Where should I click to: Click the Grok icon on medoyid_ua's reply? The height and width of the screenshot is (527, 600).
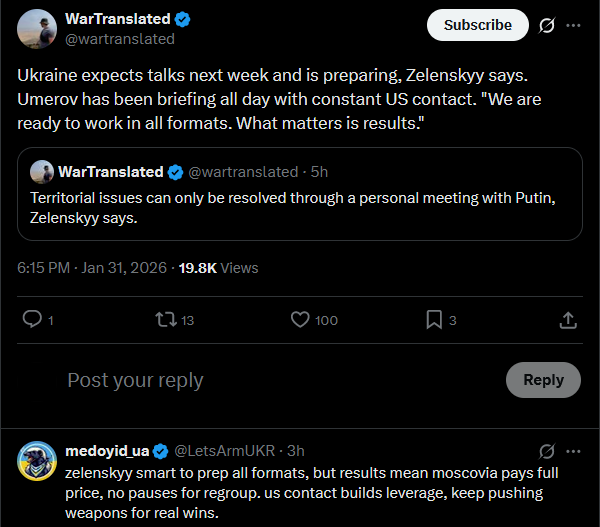(546, 451)
